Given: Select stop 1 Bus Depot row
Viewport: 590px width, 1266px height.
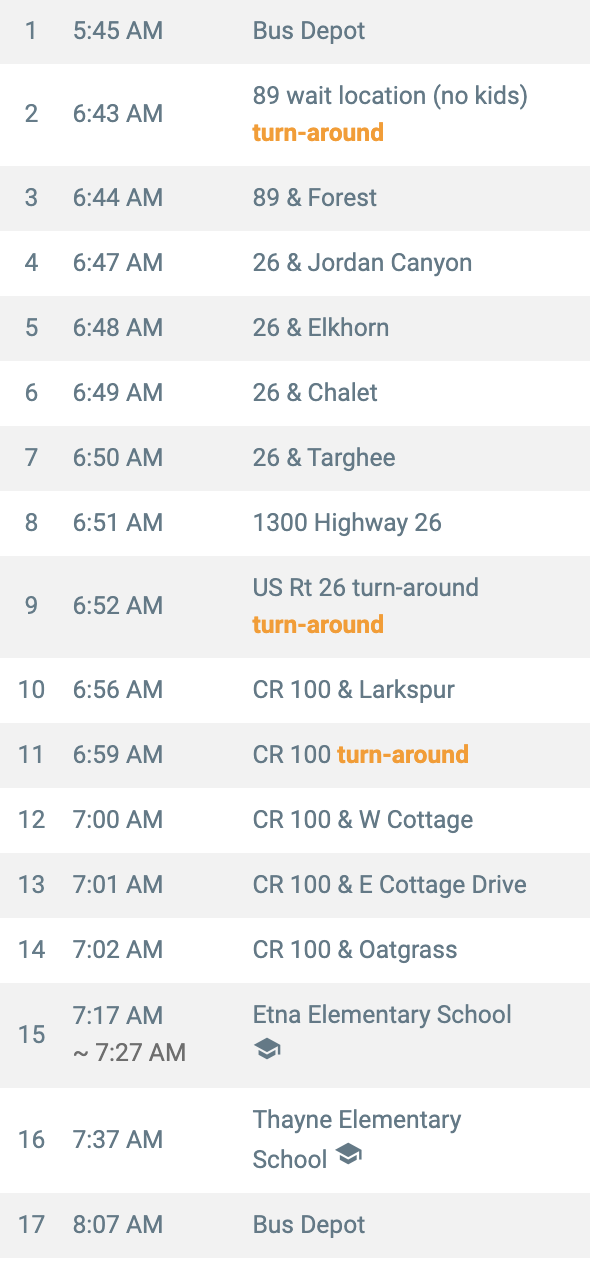Looking at the screenshot, I should pos(295,31).
